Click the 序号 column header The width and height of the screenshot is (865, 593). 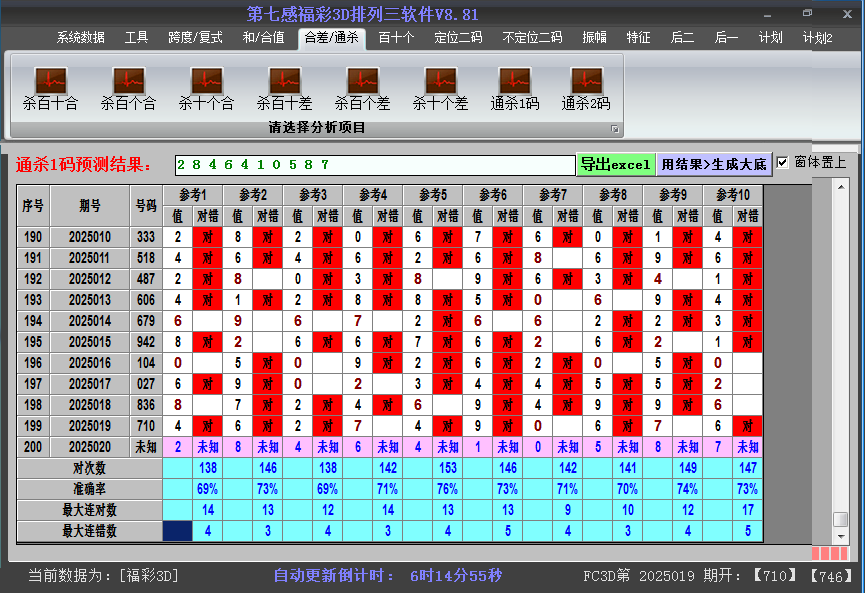tap(33, 206)
